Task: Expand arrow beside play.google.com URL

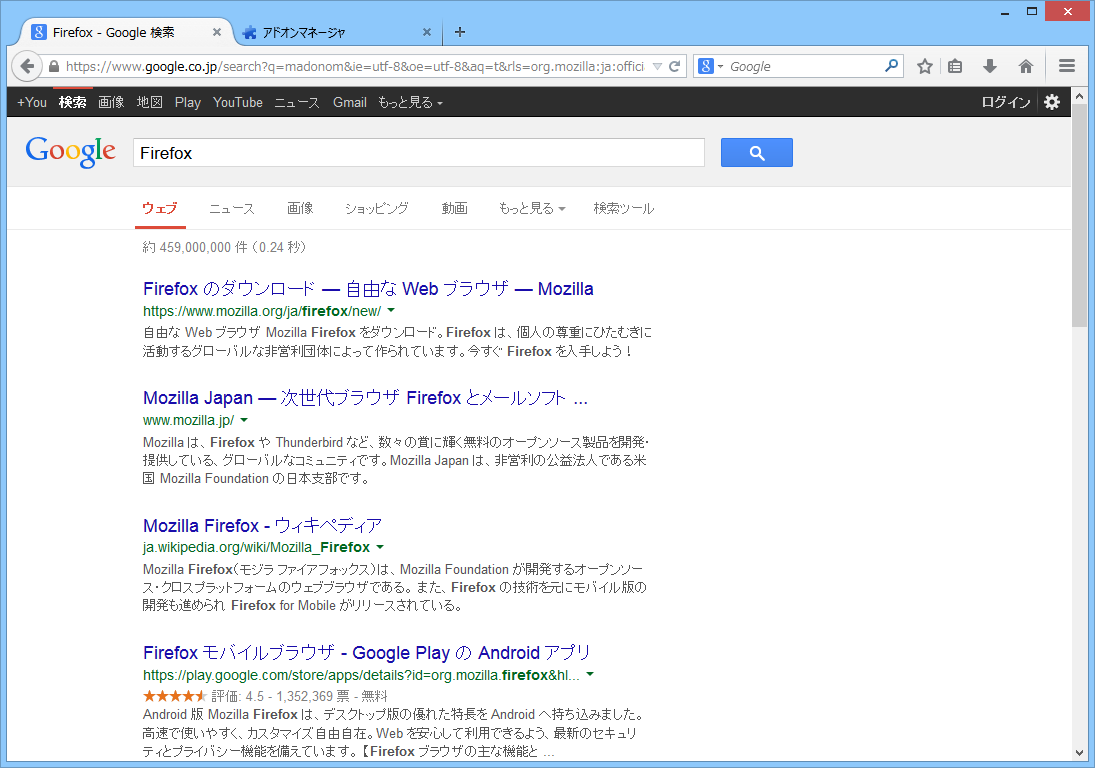Action: click(x=590, y=674)
